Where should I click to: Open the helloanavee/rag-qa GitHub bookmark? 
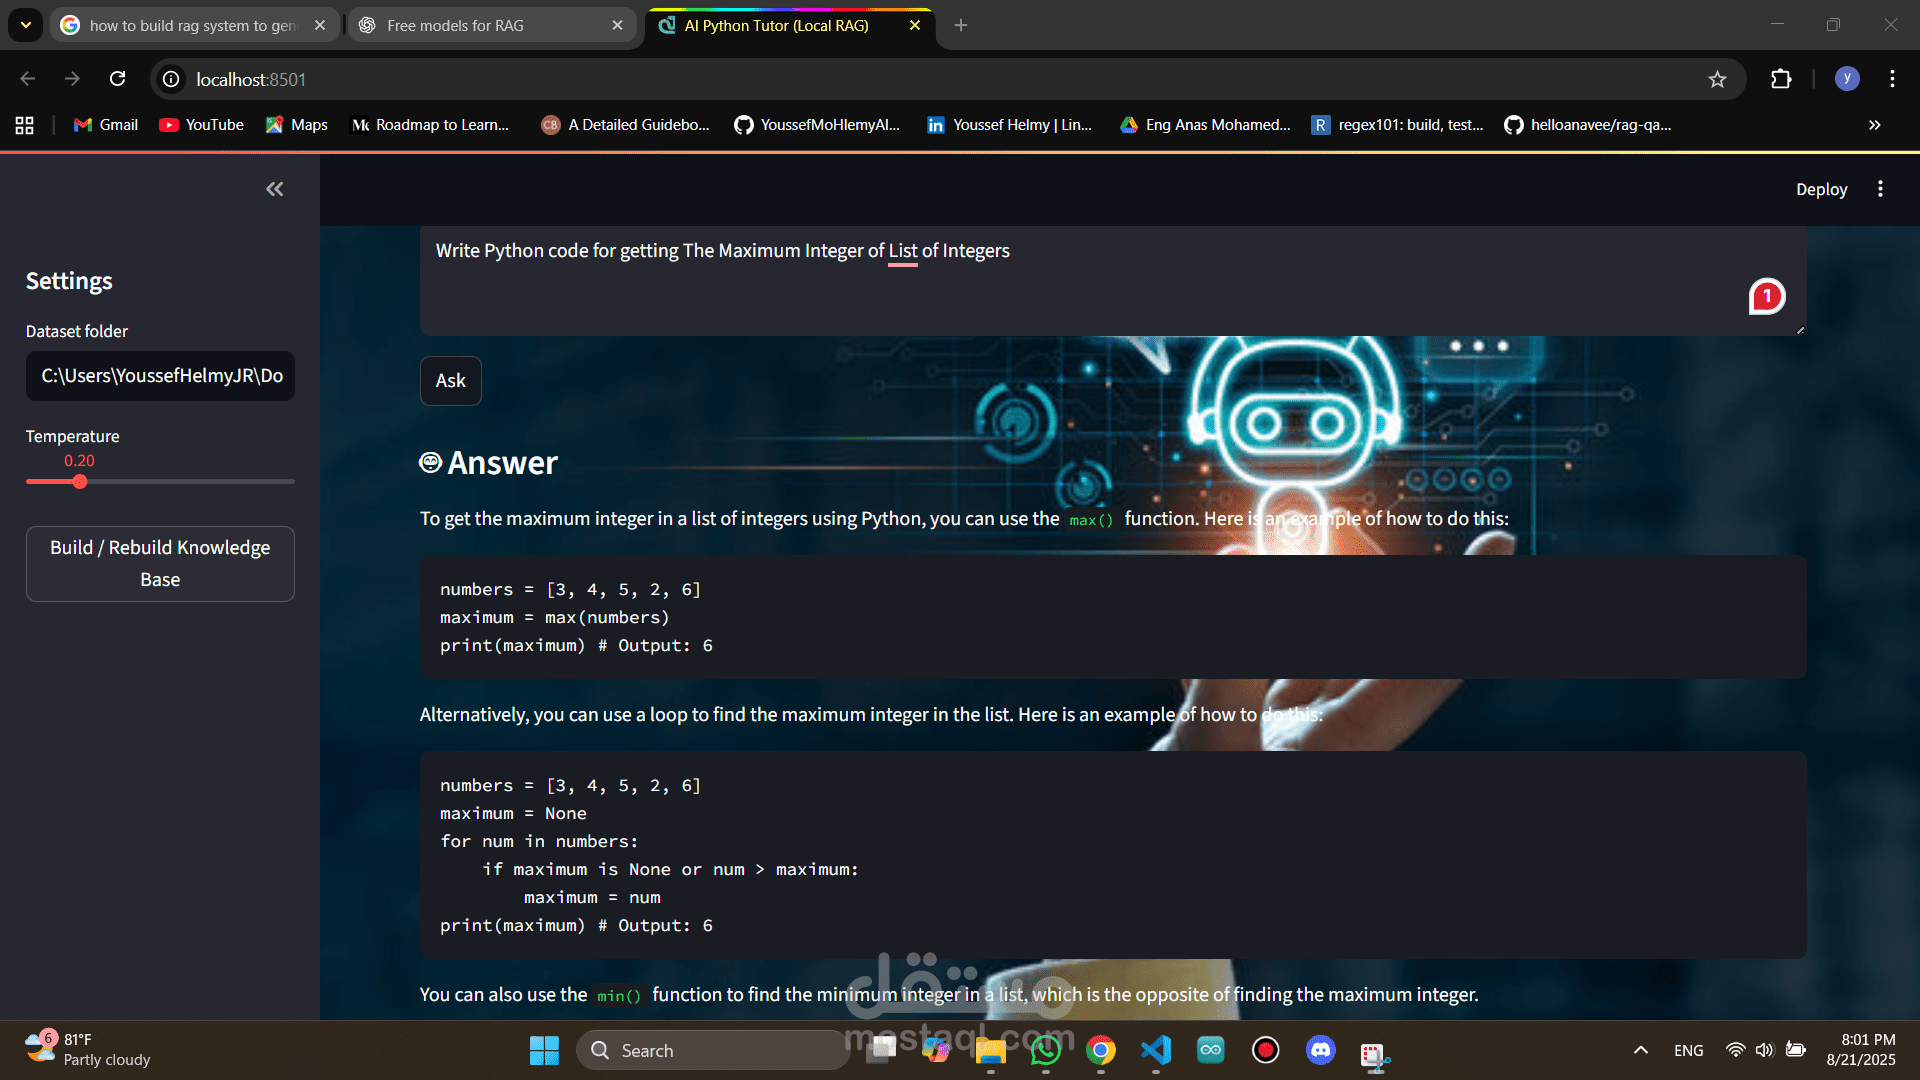click(1588, 125)
